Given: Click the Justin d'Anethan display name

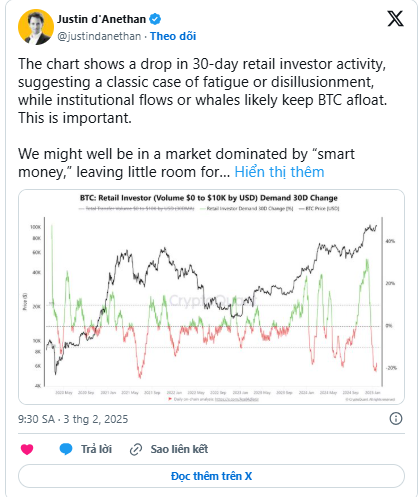Looking at the screenshot, I should (101, 19).
